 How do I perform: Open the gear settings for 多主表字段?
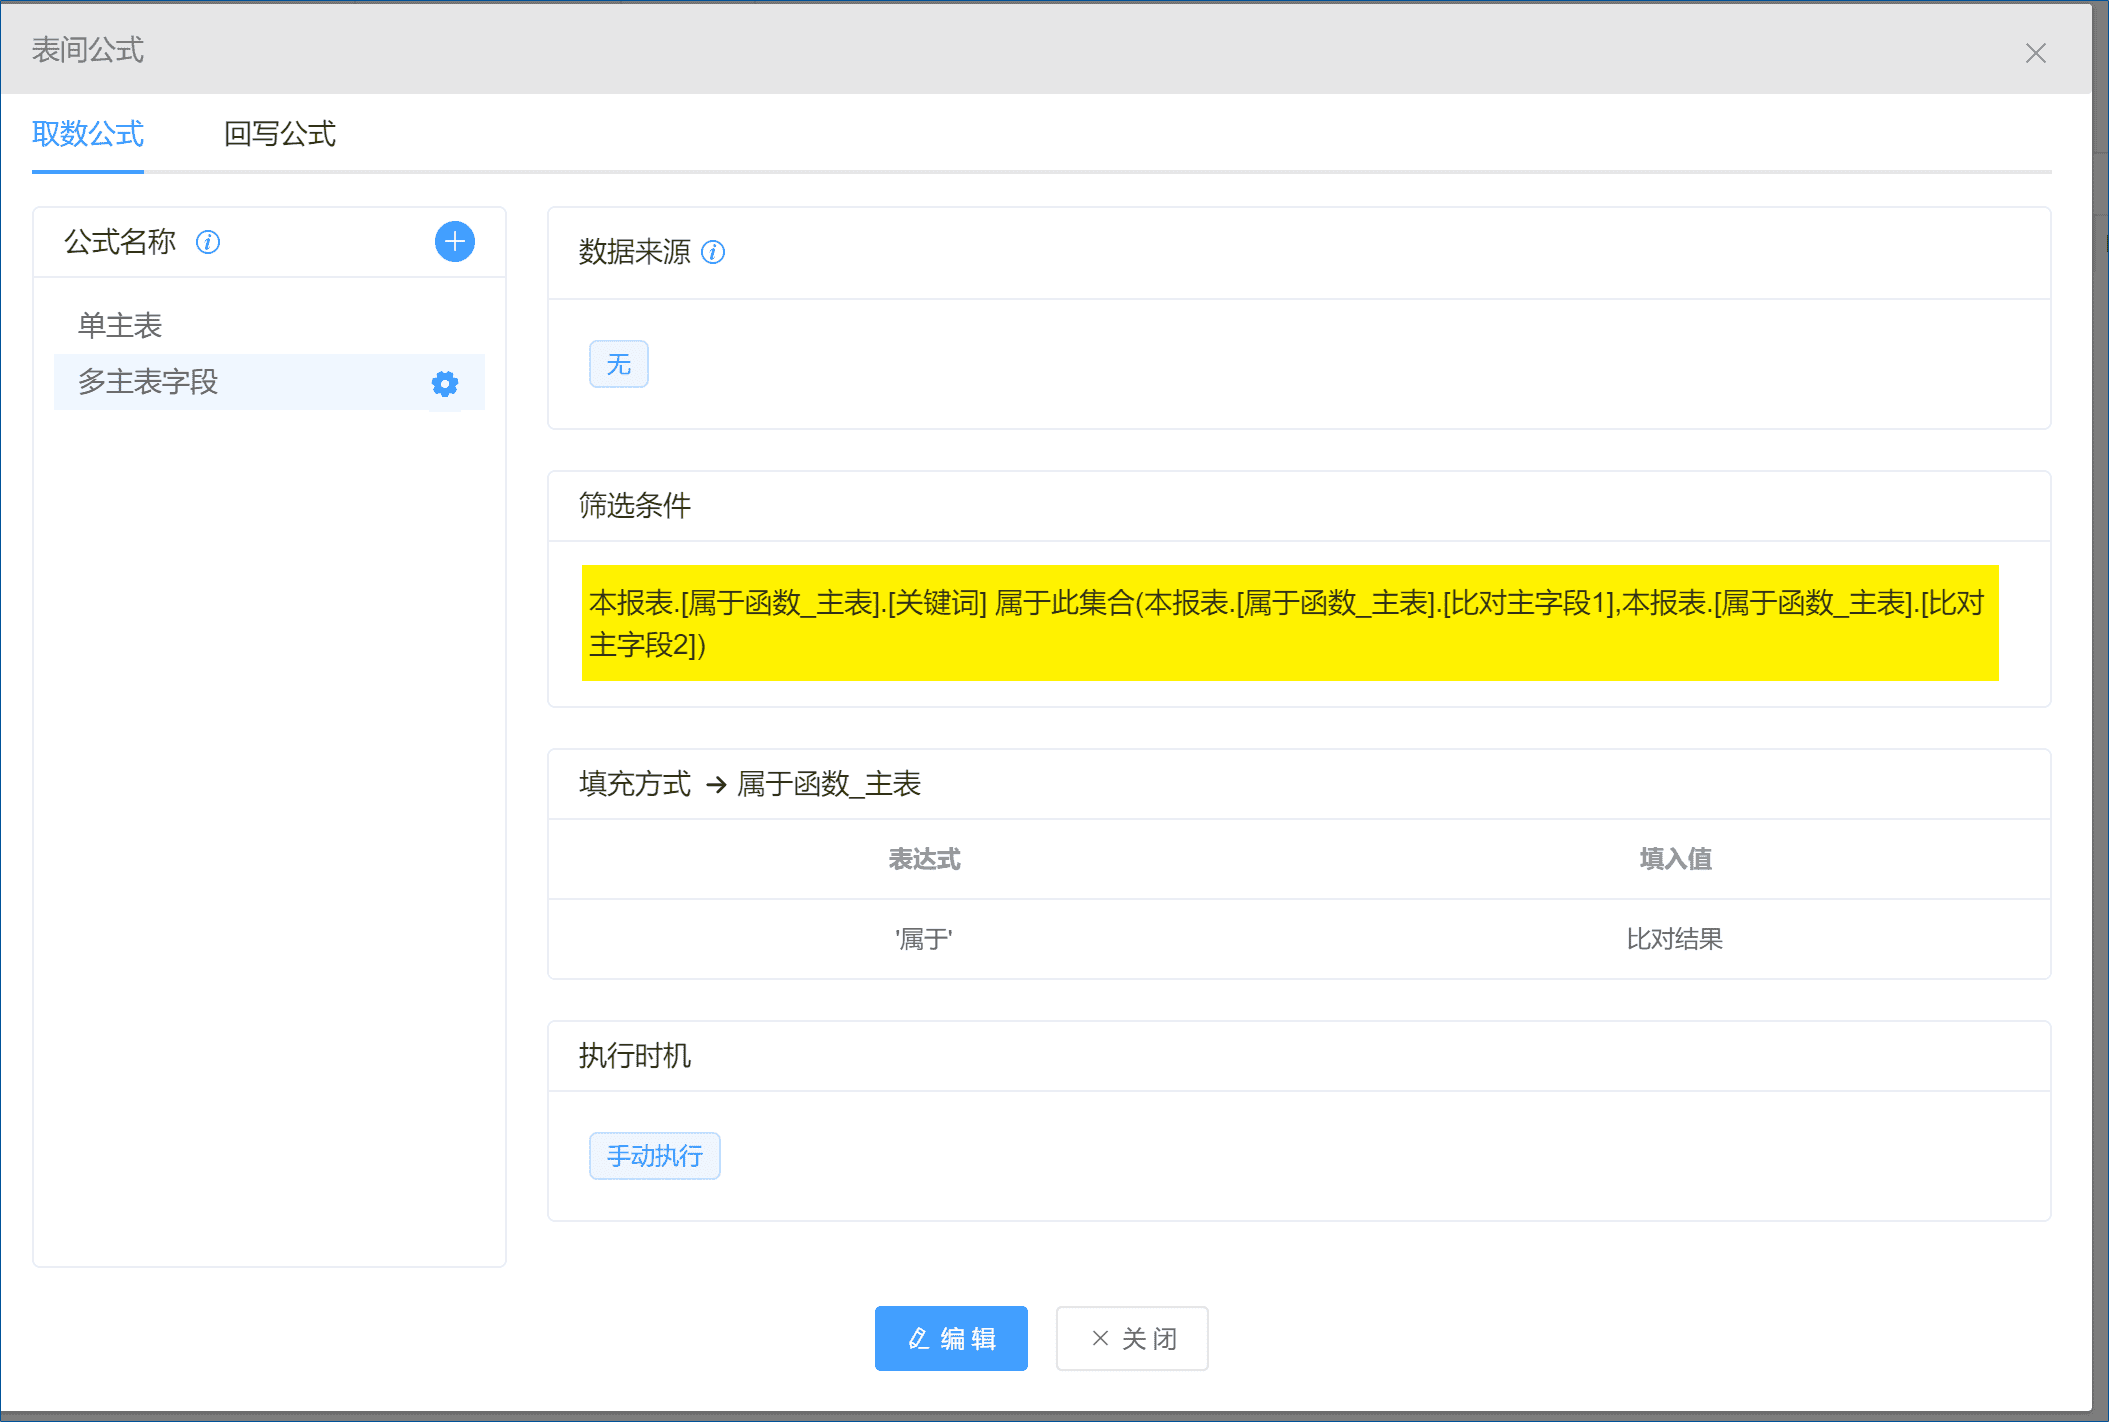445,384
